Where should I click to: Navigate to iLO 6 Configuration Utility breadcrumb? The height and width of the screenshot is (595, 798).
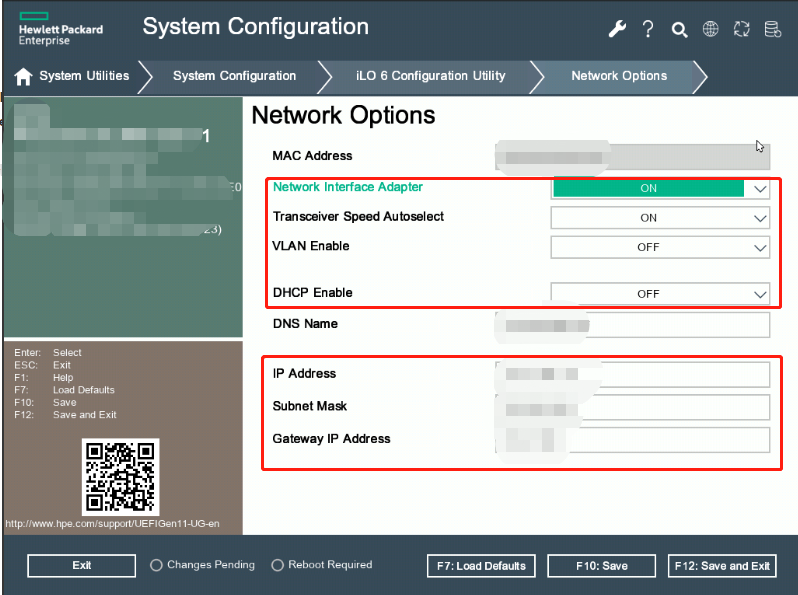point(431,76)
